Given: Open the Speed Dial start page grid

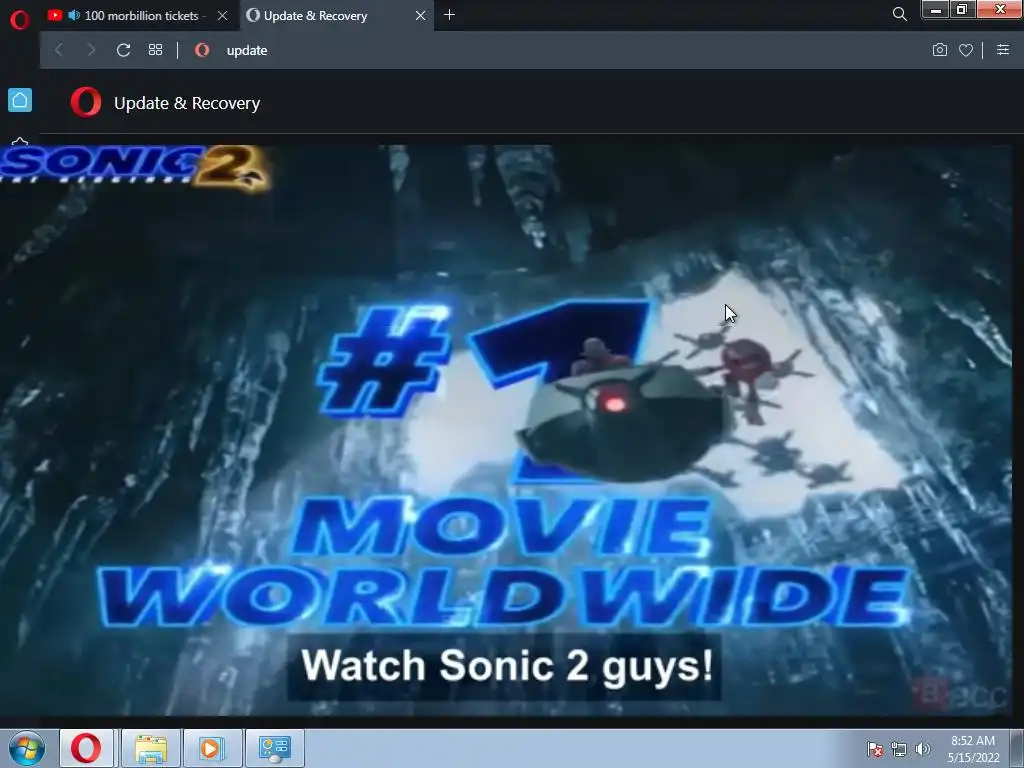Looking at the screenshot, I should point(155,50).
